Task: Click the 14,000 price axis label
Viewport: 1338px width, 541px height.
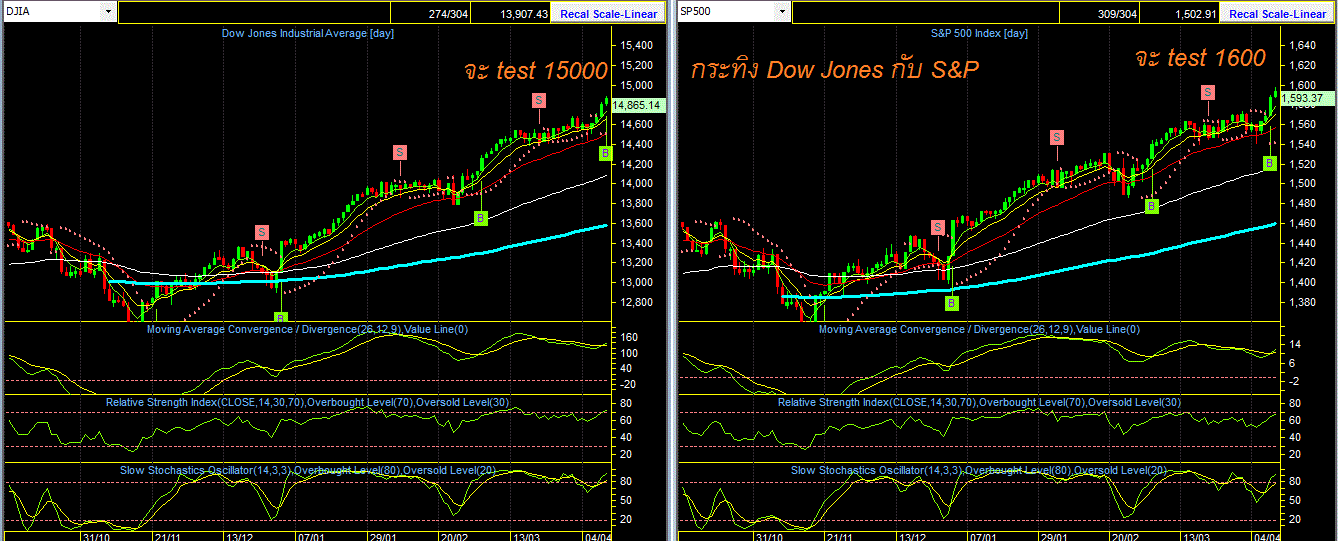Action: point(635,183)
